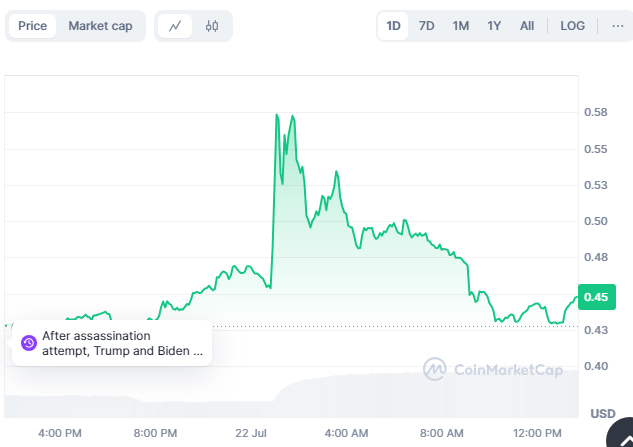Click the purple news history icon
The image size is (633, 447).
(x=28, y=343)
